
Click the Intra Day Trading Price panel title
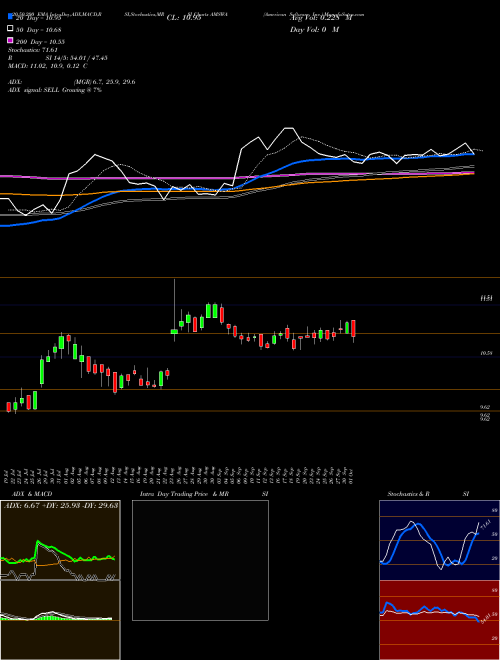click(x=184, y=494)
